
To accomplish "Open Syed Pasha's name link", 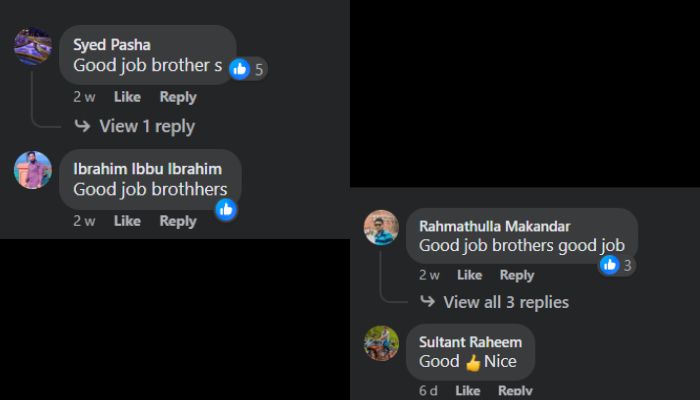I will (x=112, y=45).
